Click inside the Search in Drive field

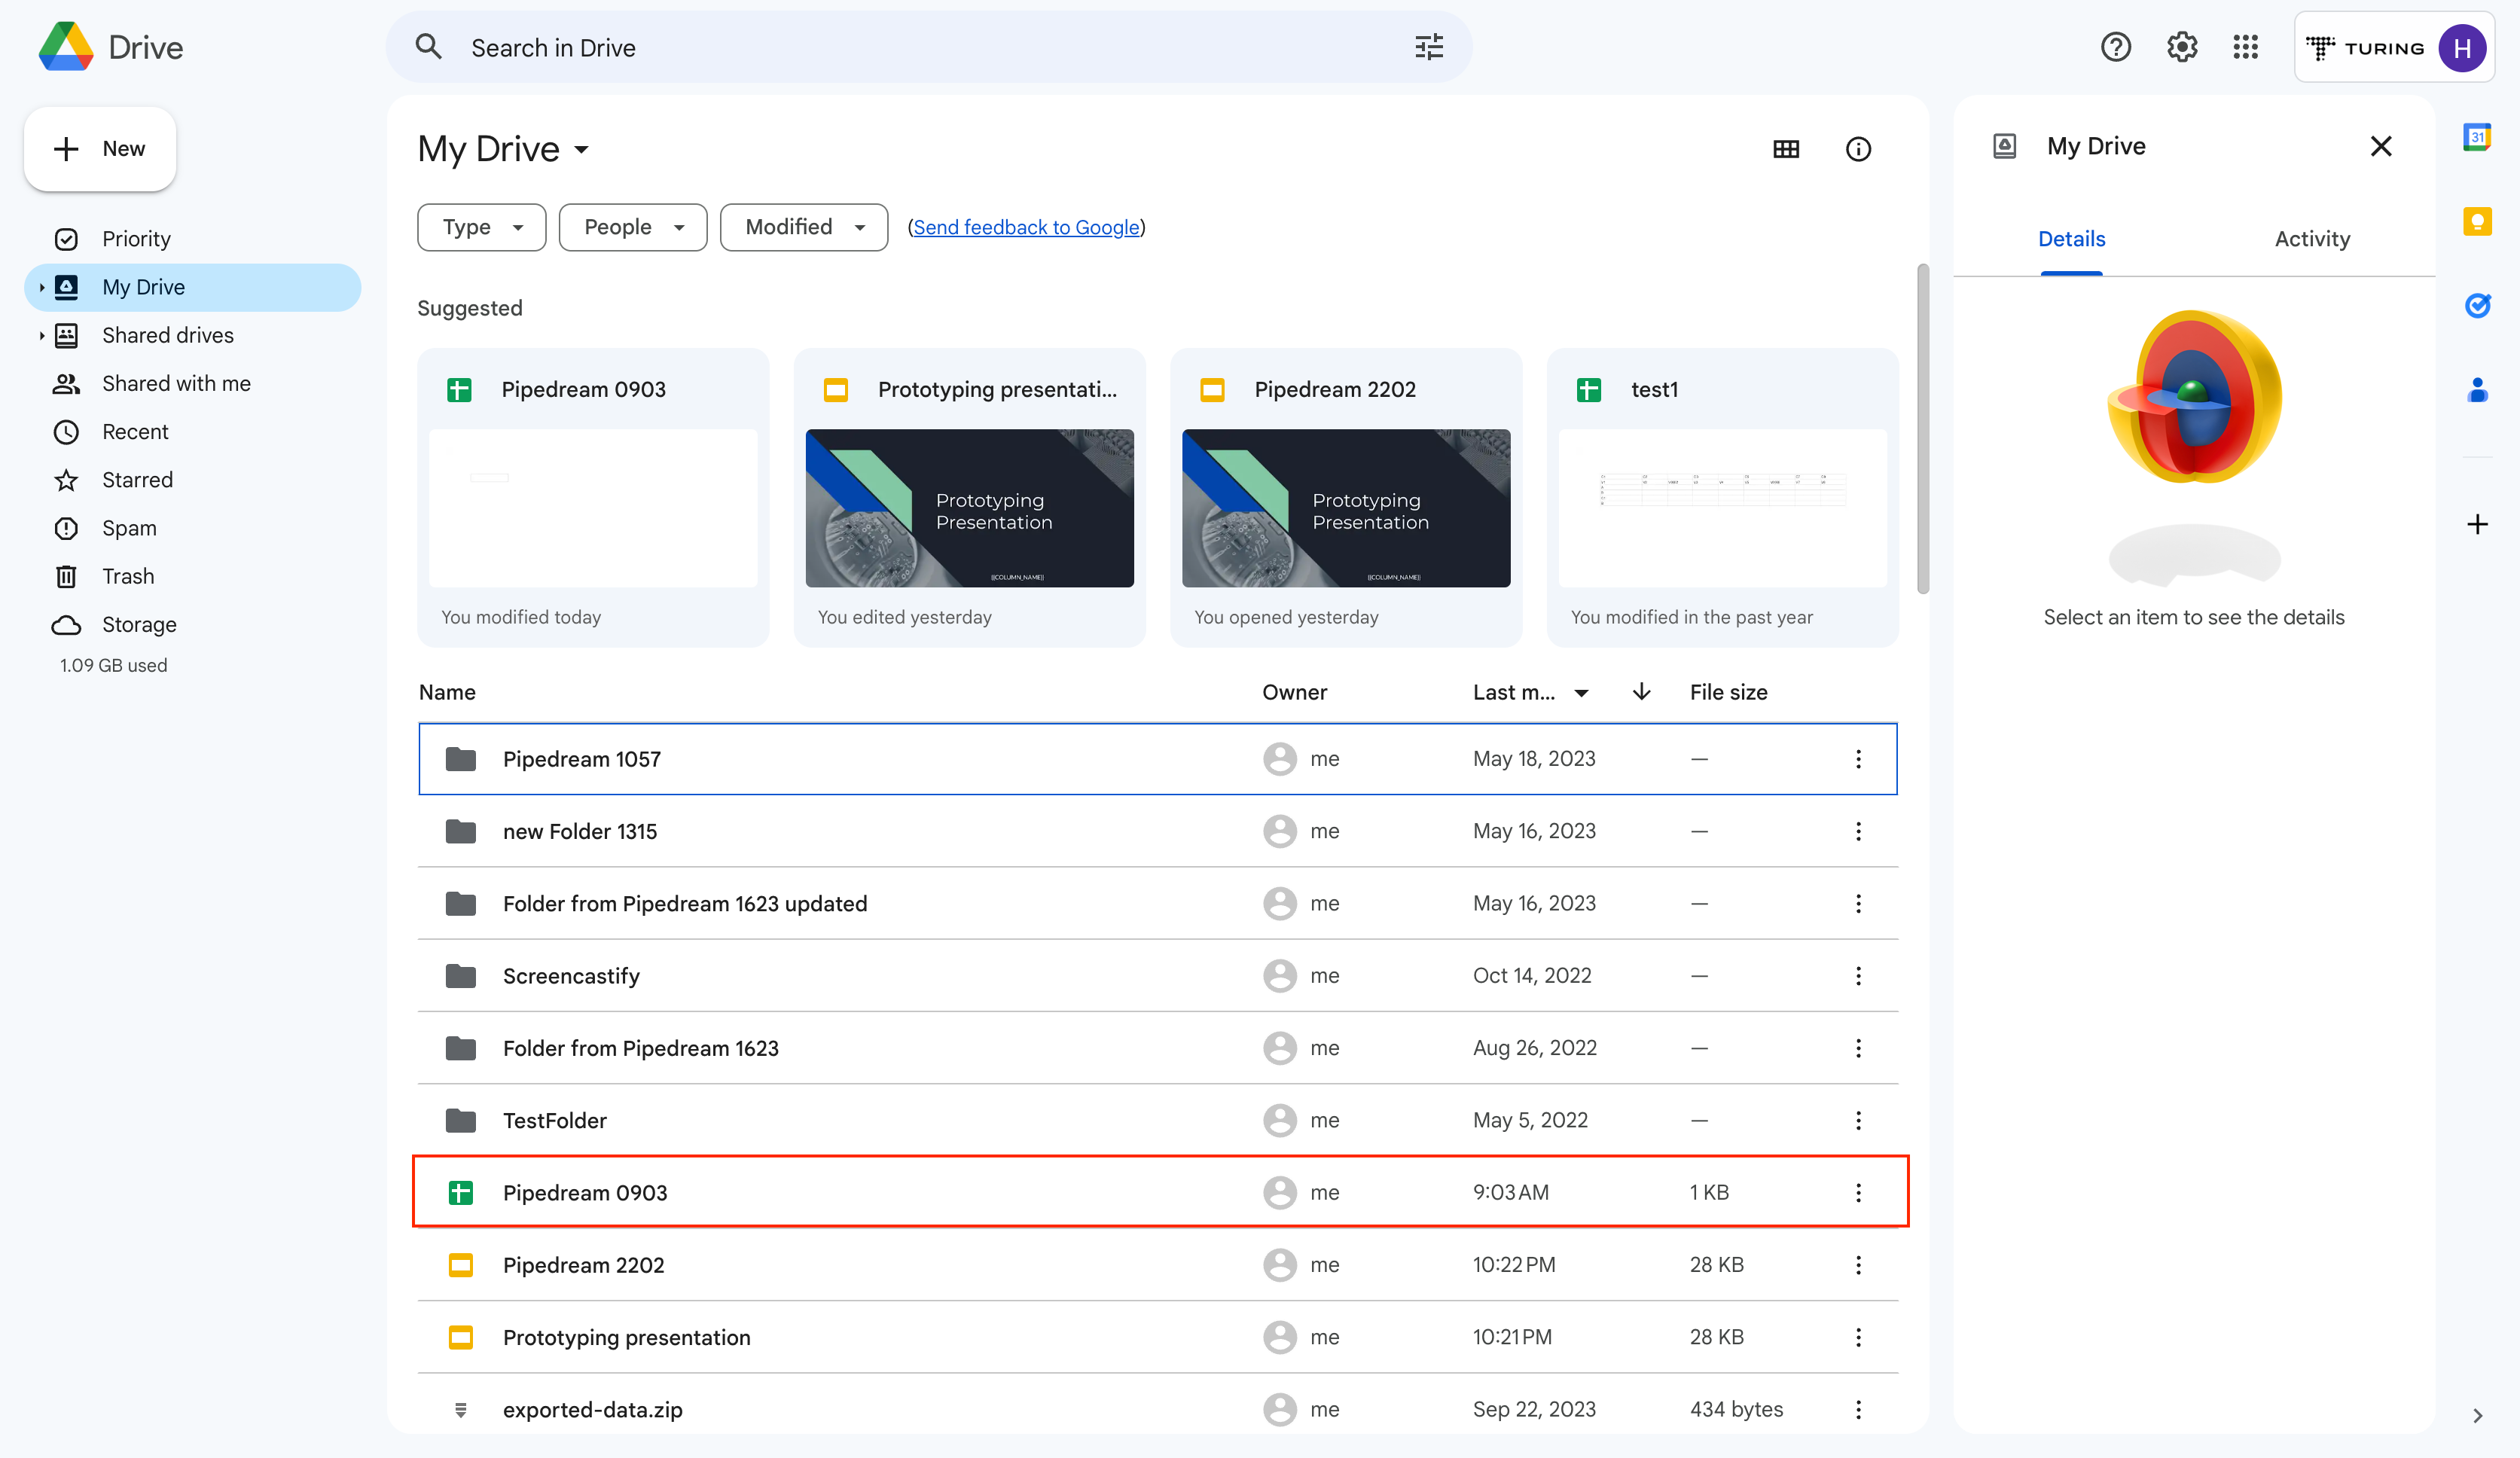tap(900, 47)
